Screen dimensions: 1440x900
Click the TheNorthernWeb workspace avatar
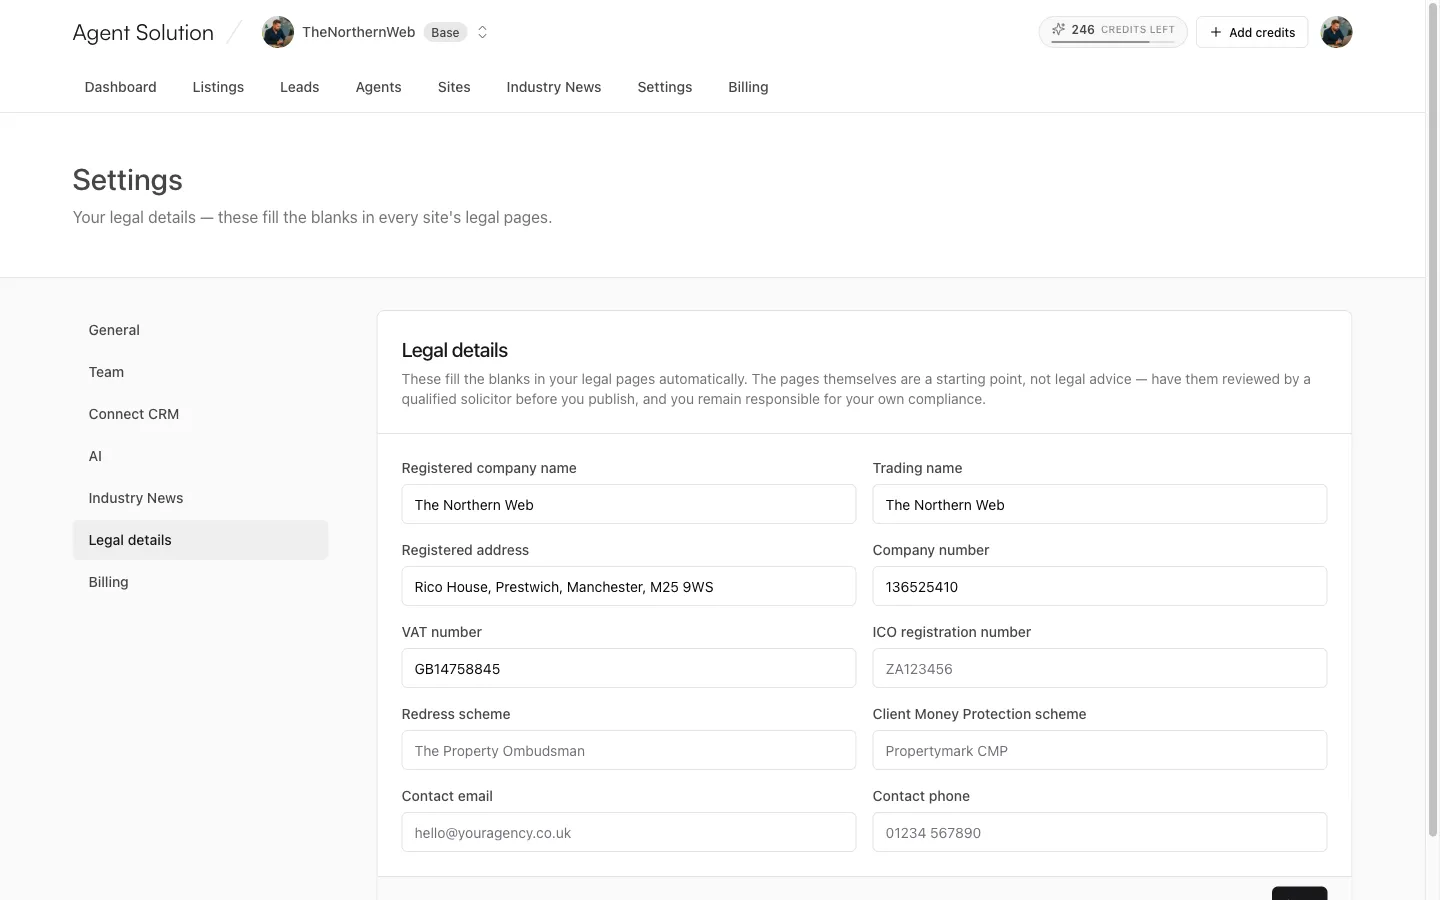[278, 32]
